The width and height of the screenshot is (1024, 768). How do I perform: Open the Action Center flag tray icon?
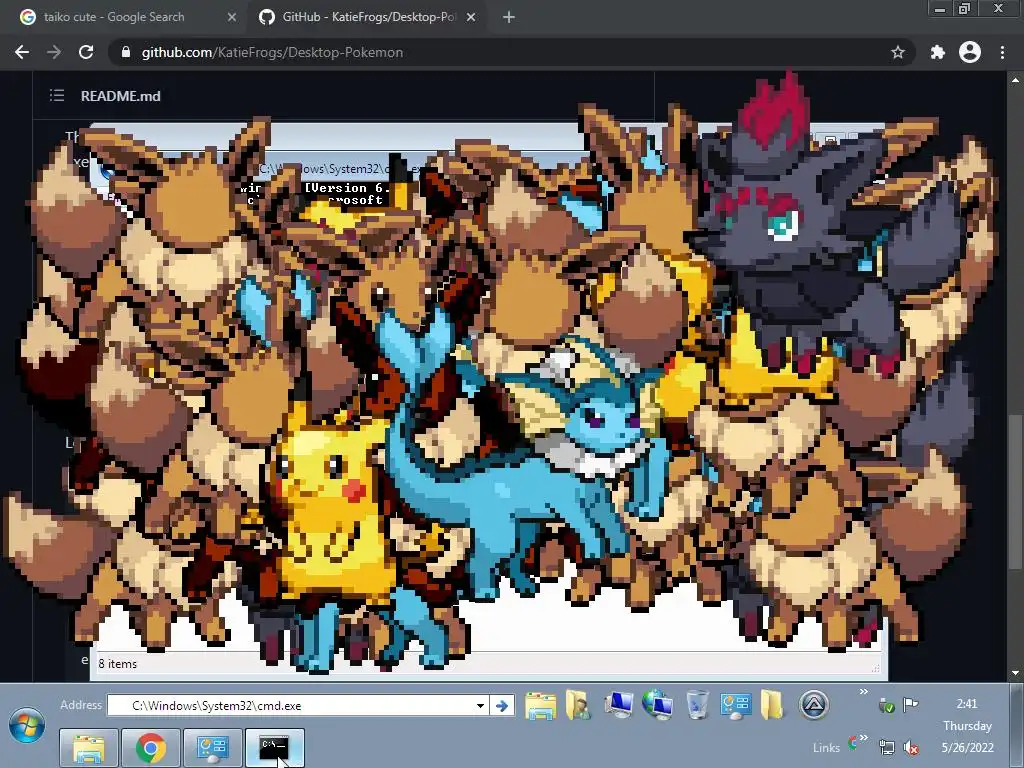(910, 704)
